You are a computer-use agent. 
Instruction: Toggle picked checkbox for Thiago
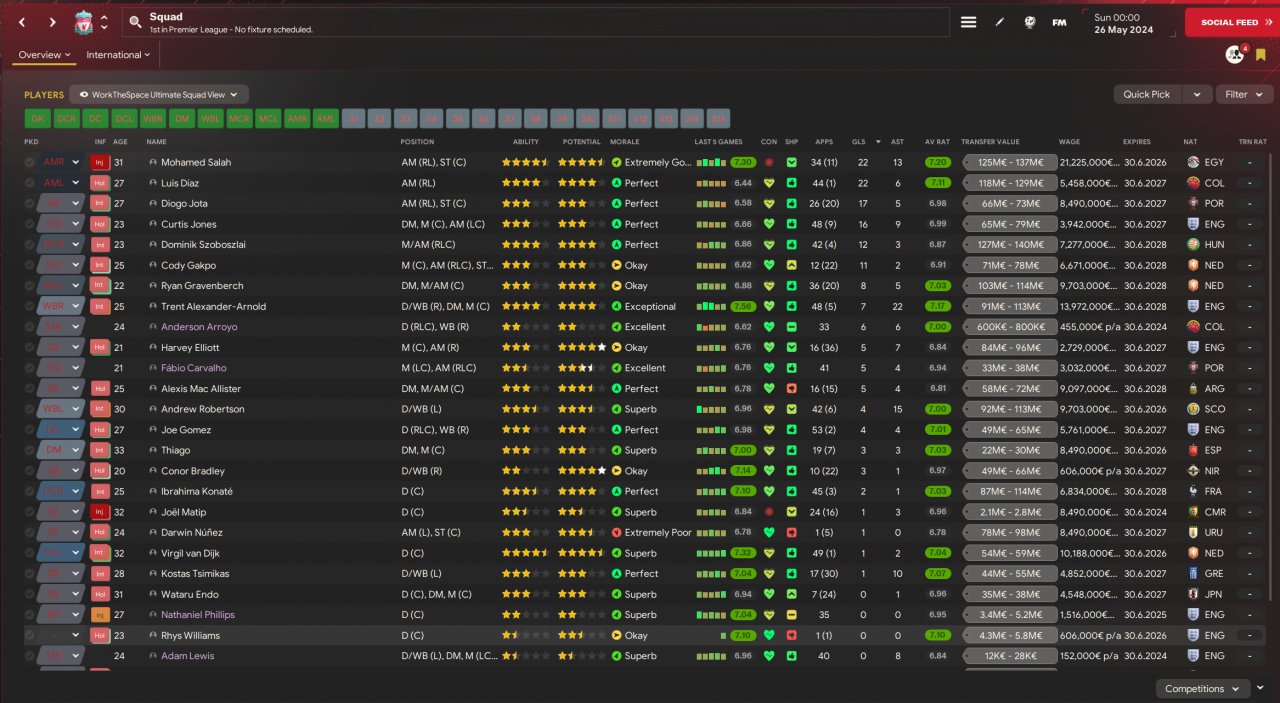tap(29, 450)
